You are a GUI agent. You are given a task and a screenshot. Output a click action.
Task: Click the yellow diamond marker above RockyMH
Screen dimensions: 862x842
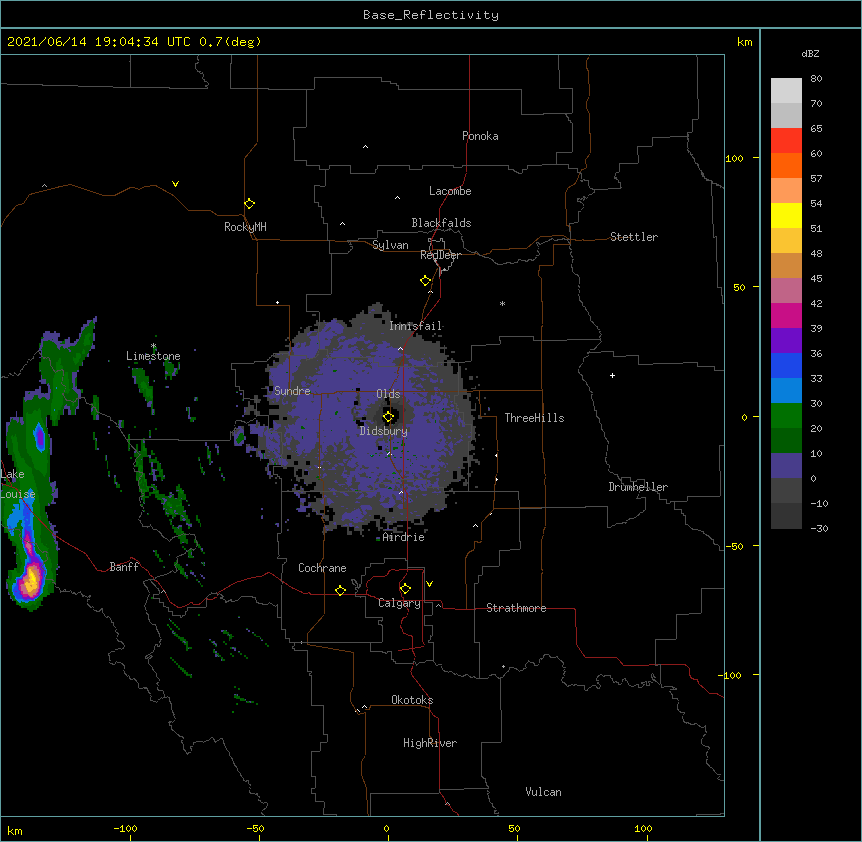coord(249,204)
